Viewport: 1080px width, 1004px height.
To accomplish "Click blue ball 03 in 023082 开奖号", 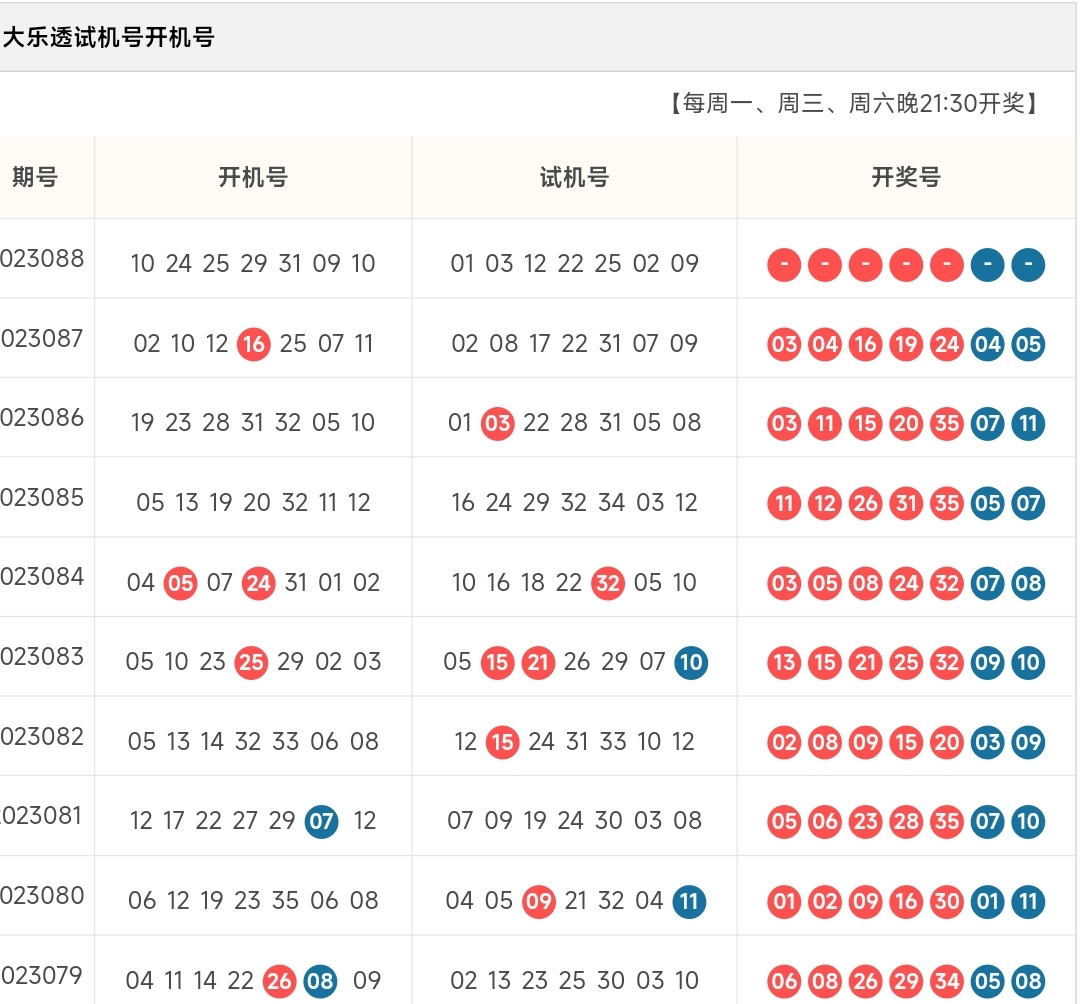I will pos(987,742).
